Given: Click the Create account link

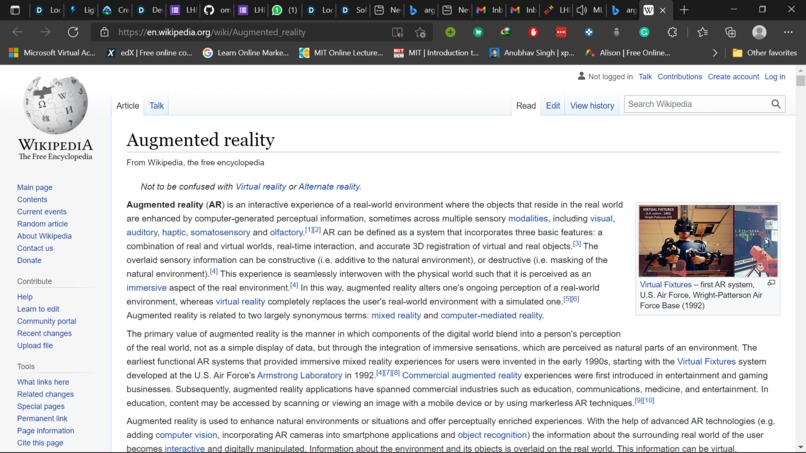Looking at the screenshot, I should click(x=733, y=77).
